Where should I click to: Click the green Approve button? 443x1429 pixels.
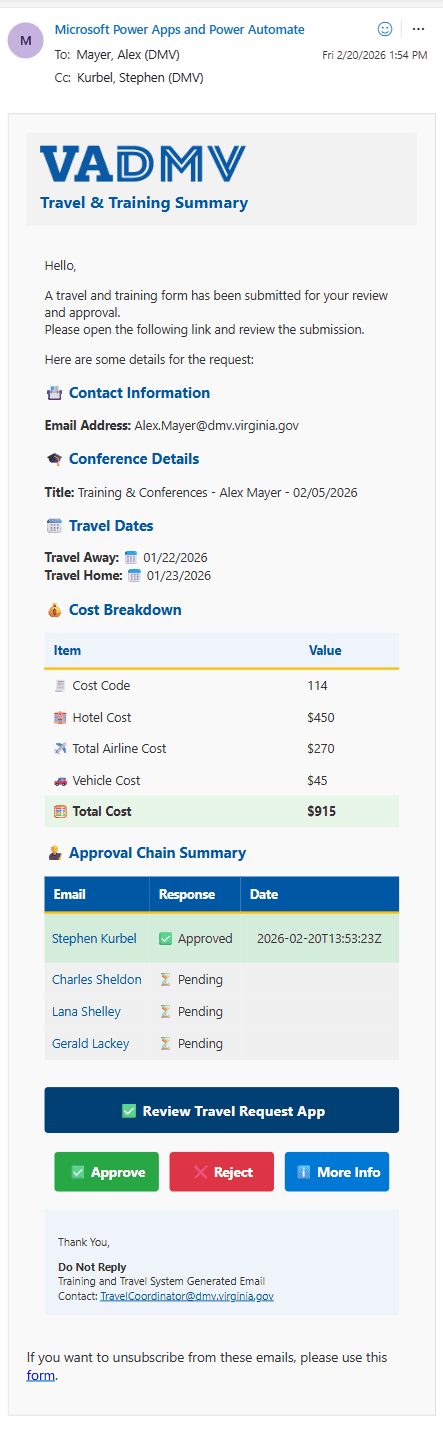point(106,1172)
